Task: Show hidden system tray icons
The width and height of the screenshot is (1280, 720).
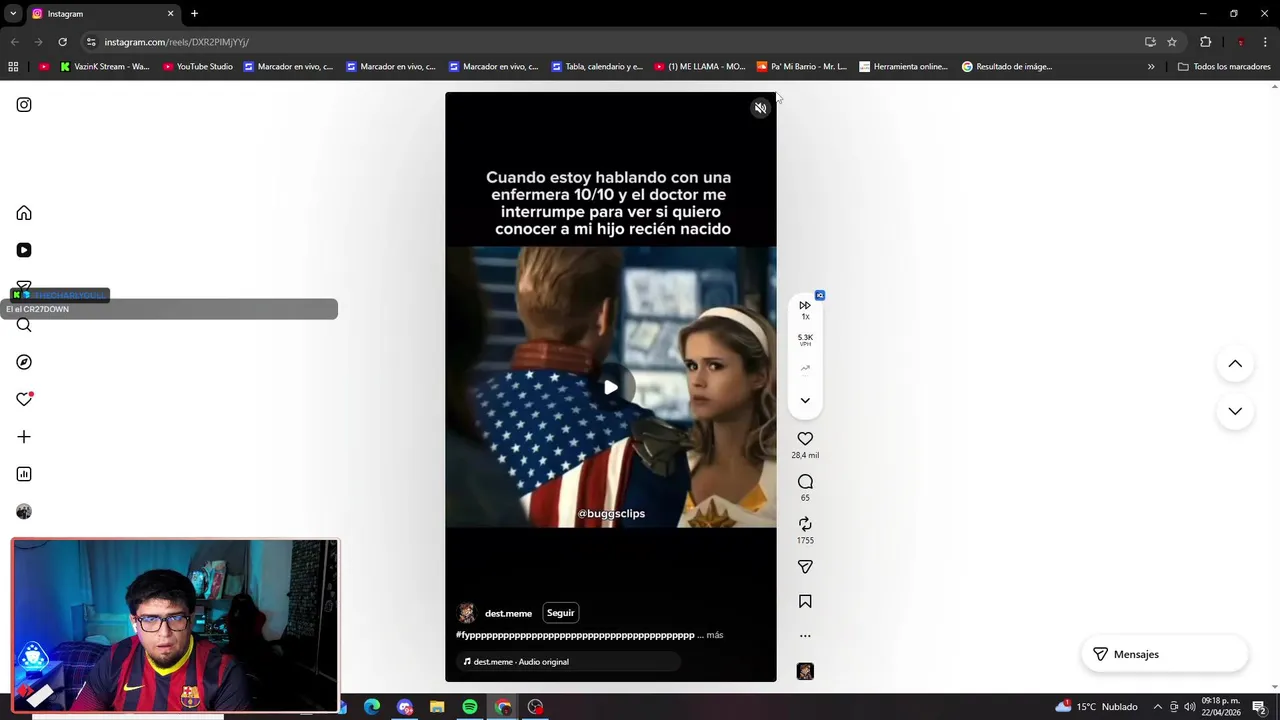Action: click(1158, 707)
